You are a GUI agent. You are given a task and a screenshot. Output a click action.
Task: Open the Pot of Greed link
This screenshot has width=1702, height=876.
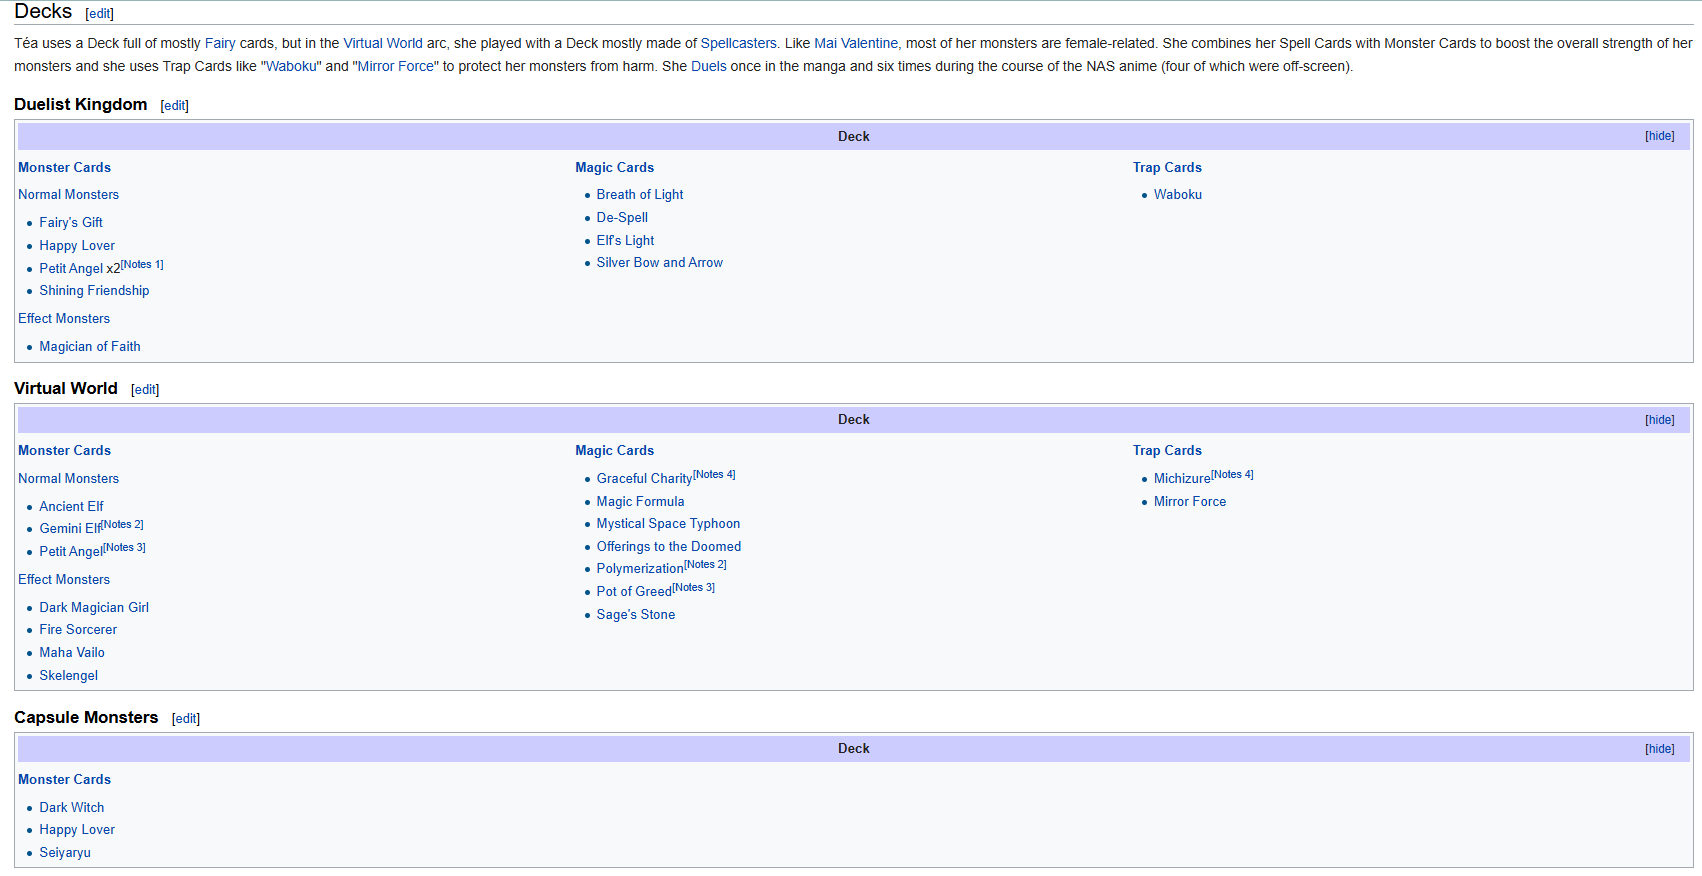634,592
